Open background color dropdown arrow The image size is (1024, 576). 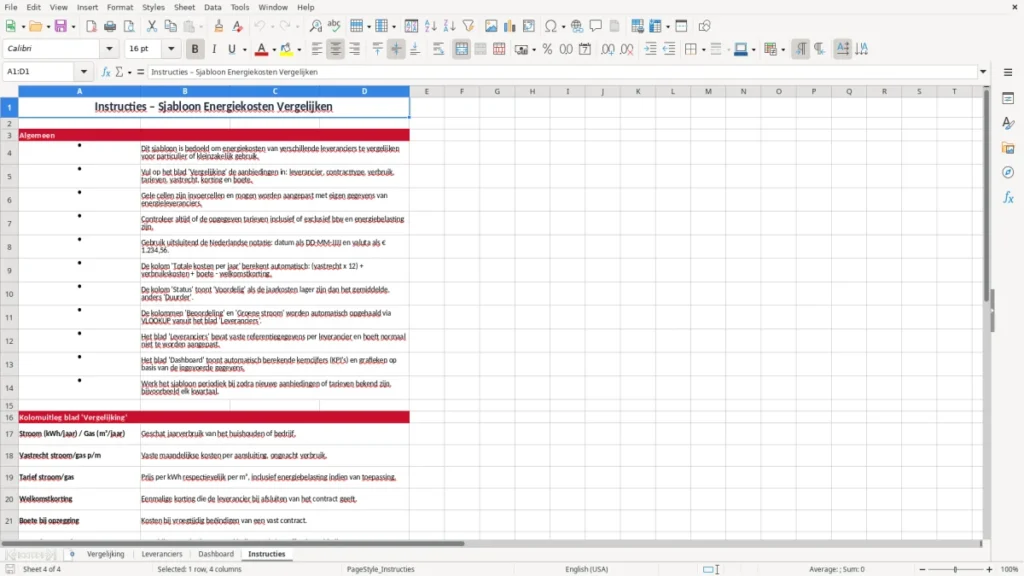(x=299, y=50)
